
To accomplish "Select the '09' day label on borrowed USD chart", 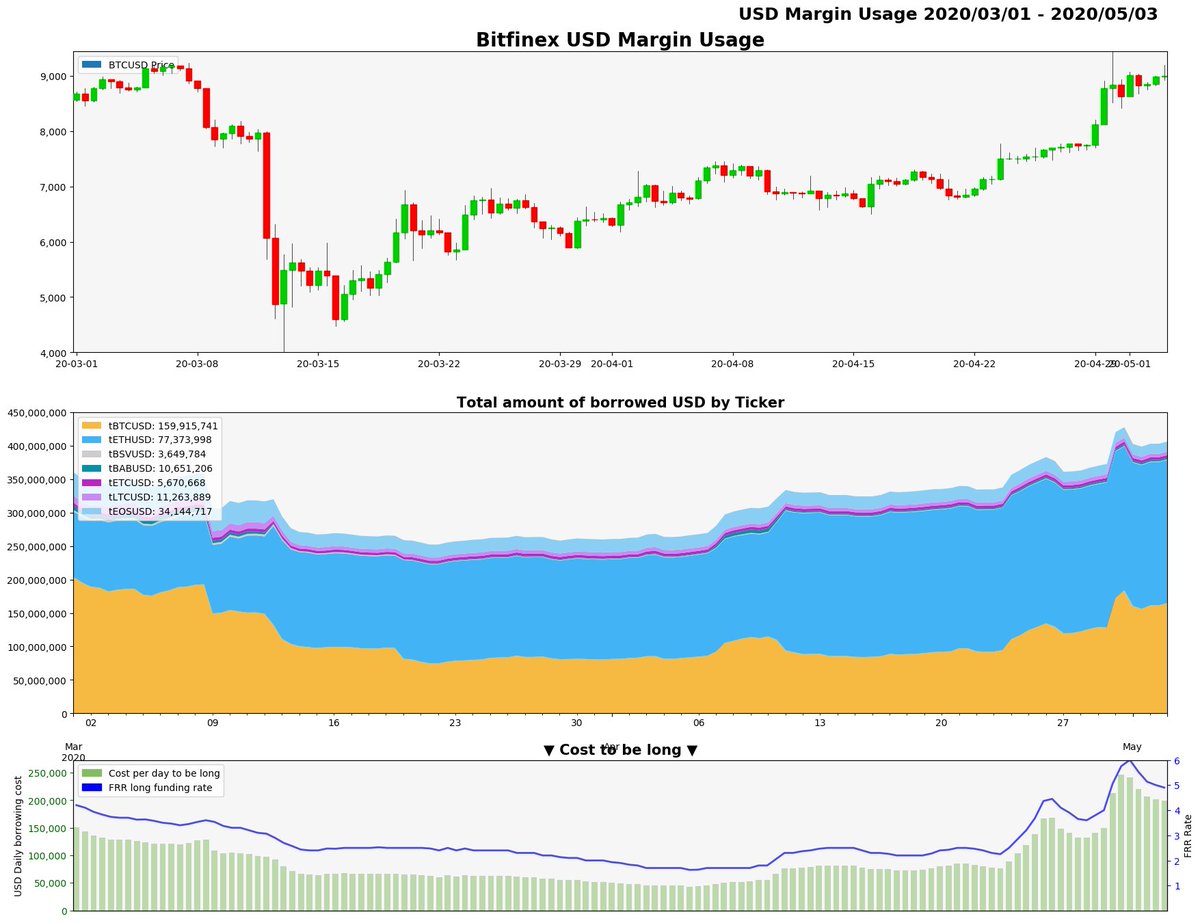I will pos(212,723).
